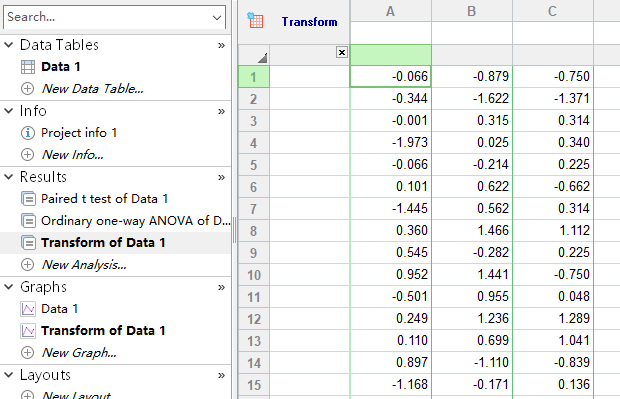620x399 pixels.
Task: Click the panel splitter handle beside navigator
Action: (x=234, y=230)
